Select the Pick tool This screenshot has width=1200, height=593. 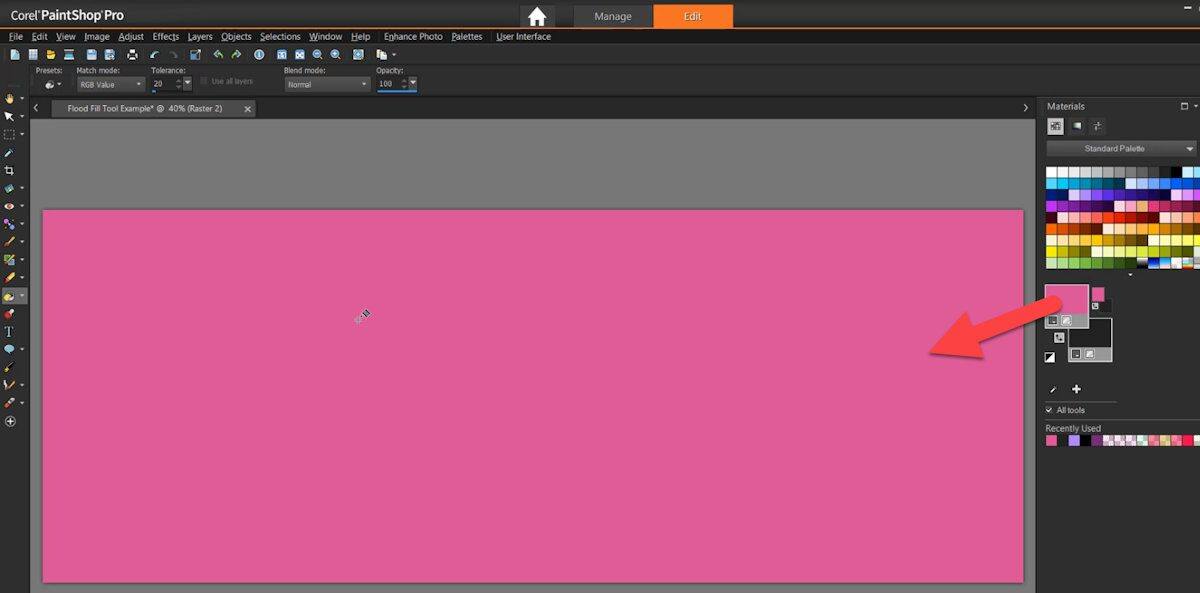[12, 116]
